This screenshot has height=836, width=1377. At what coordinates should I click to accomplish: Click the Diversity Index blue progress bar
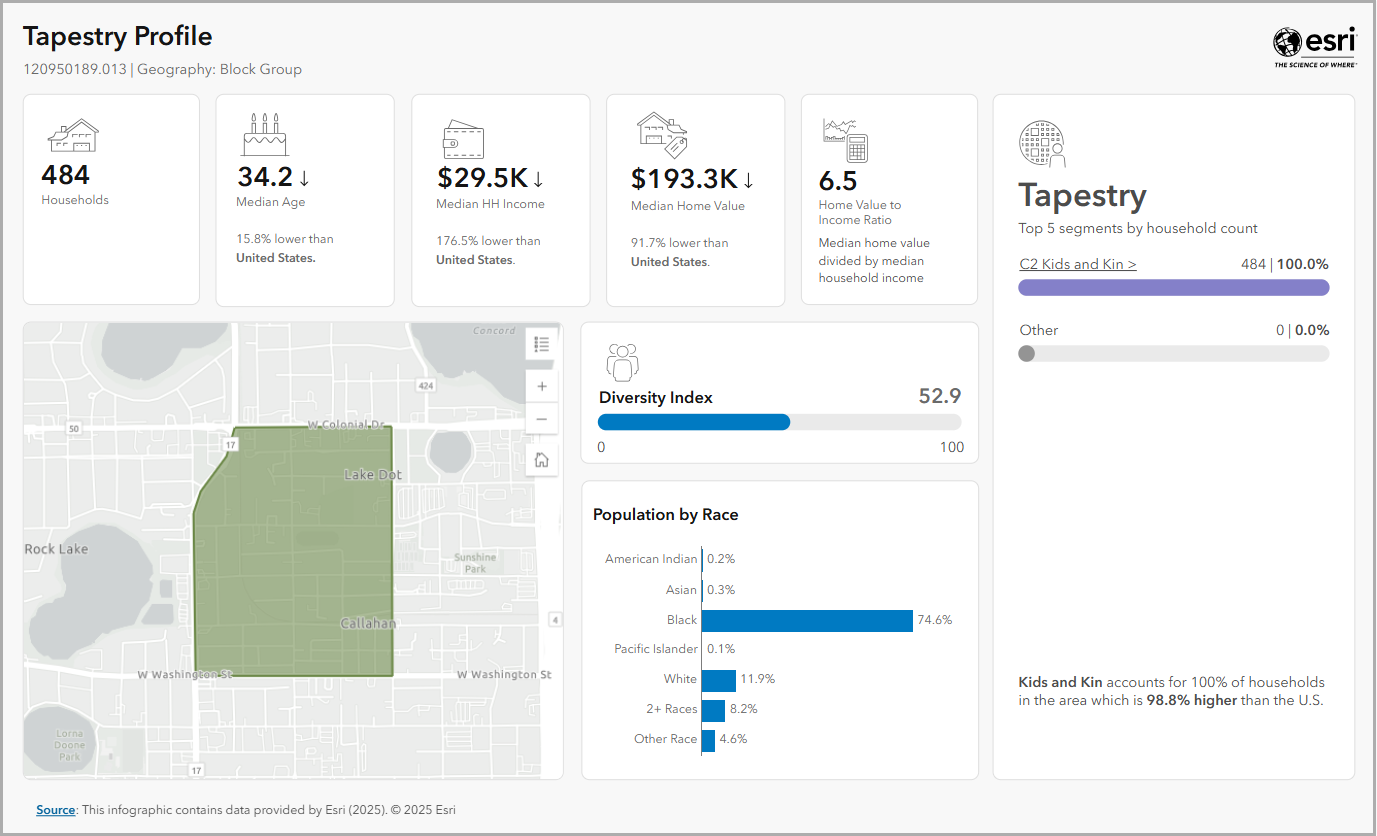[694, 422]
